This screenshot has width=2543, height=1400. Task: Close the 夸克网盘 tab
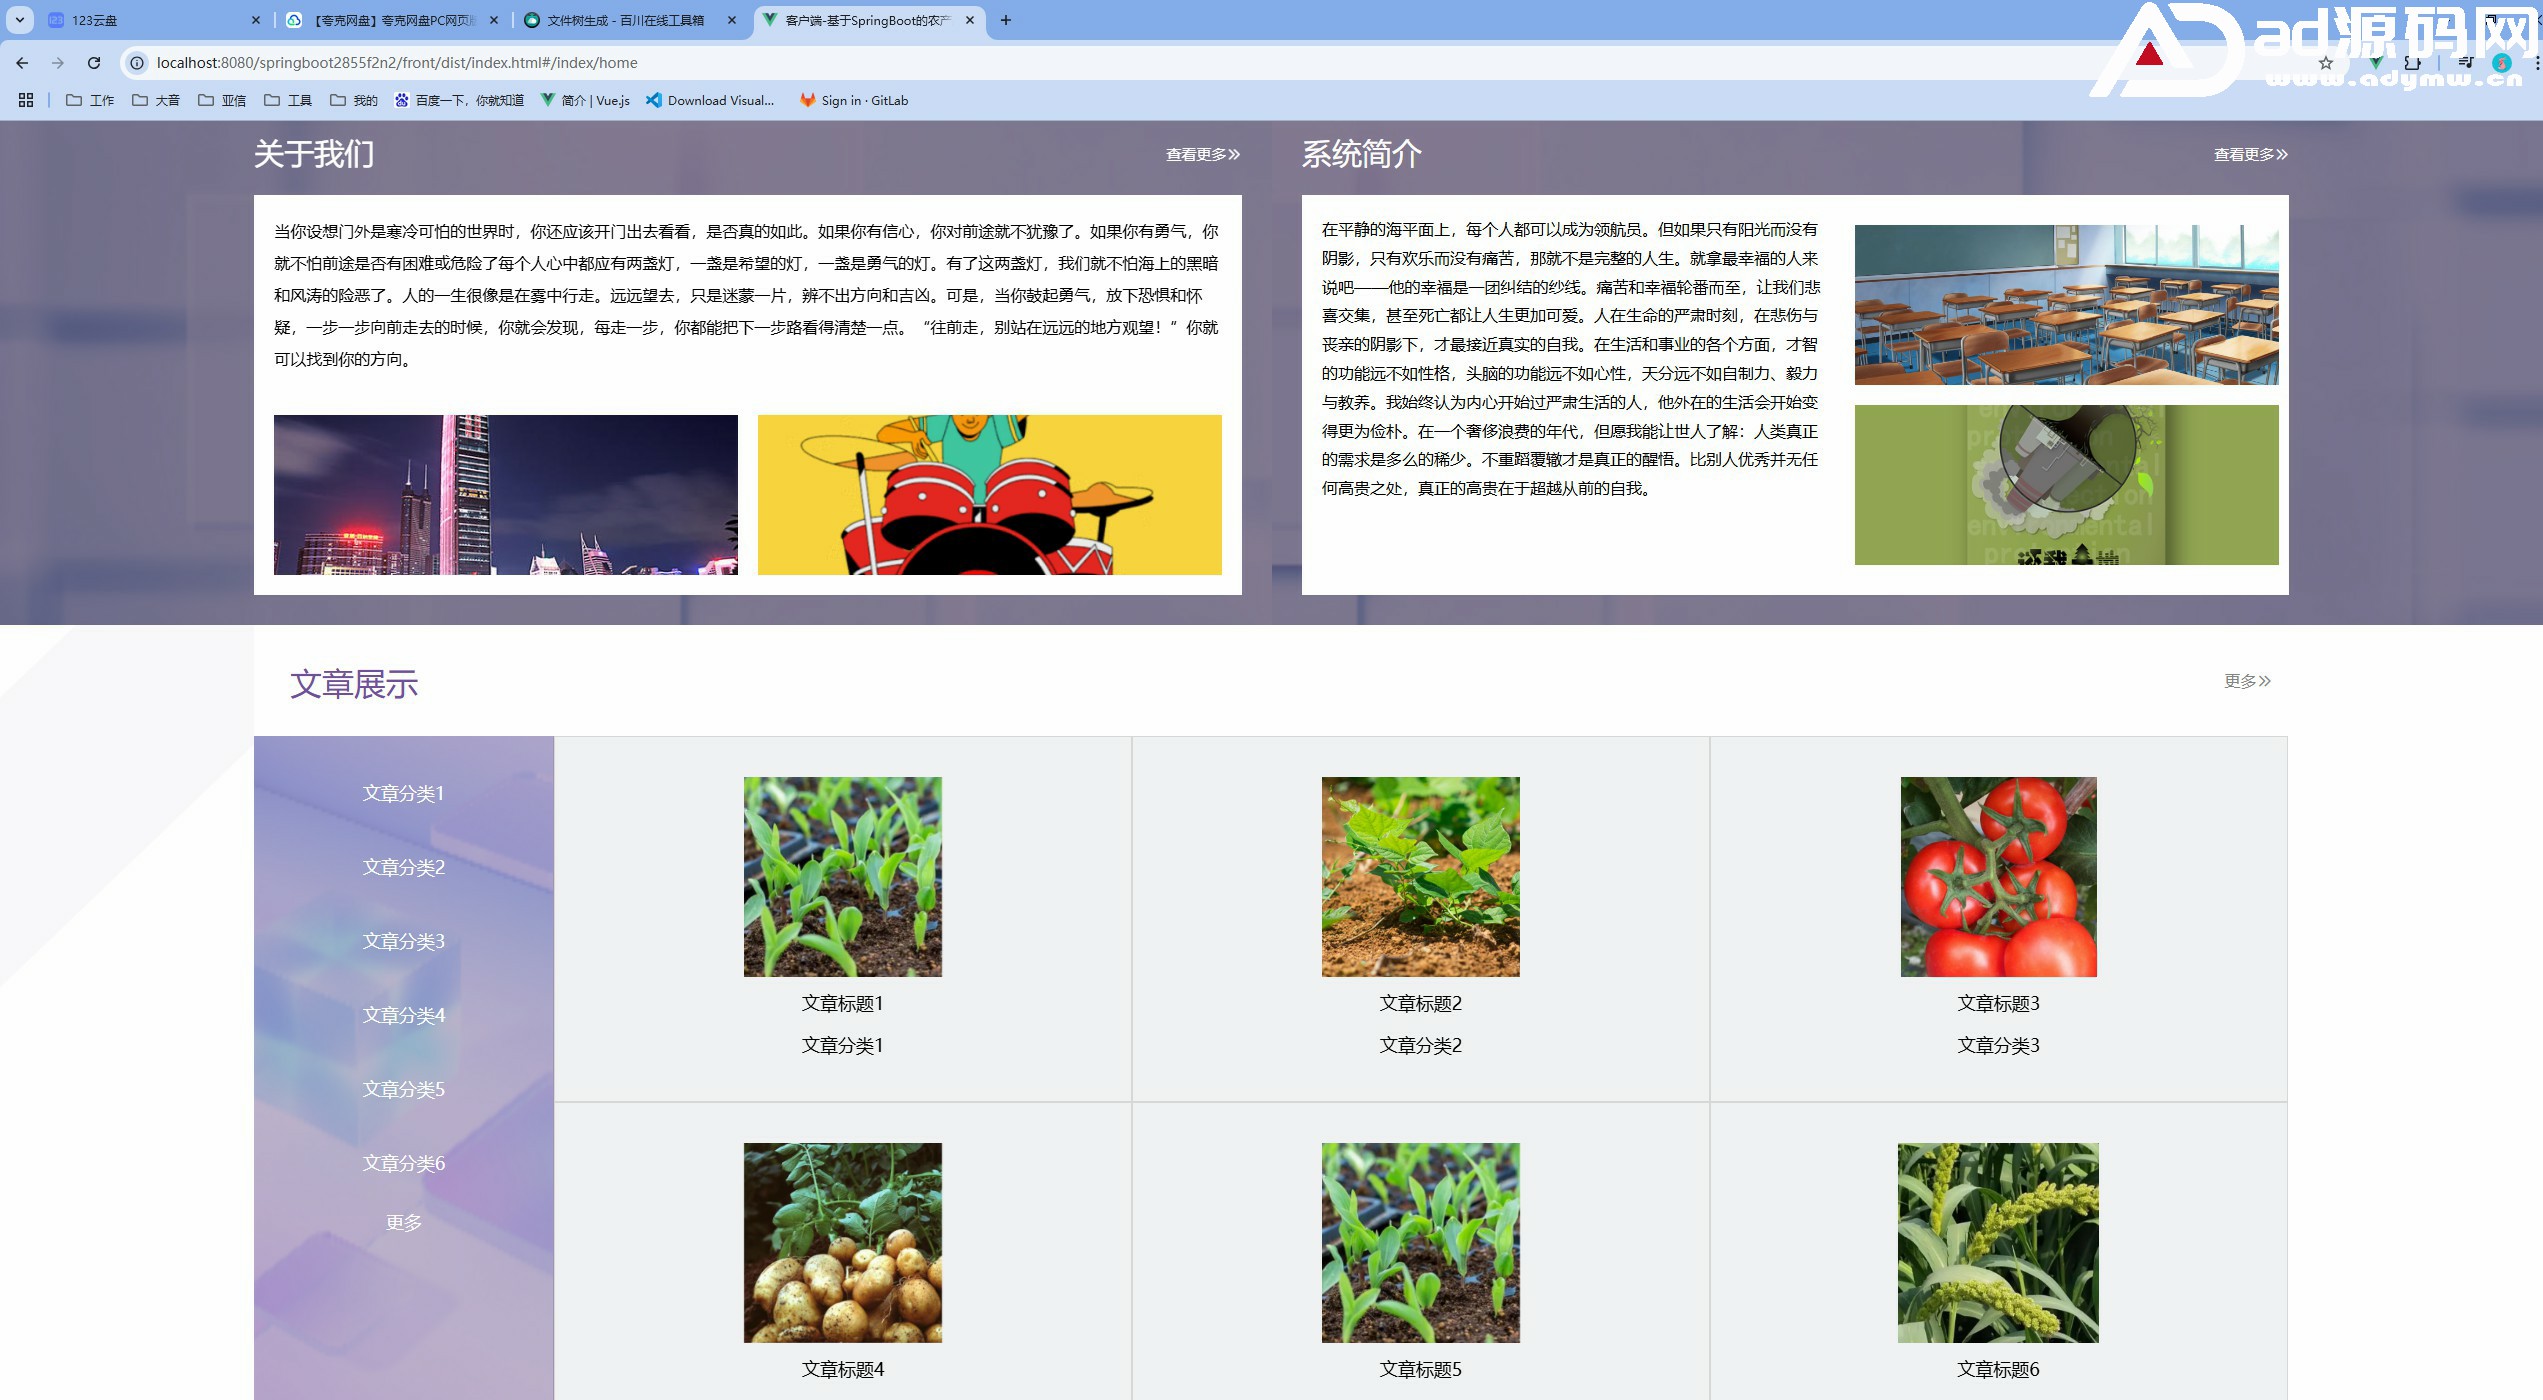point(494,20)
